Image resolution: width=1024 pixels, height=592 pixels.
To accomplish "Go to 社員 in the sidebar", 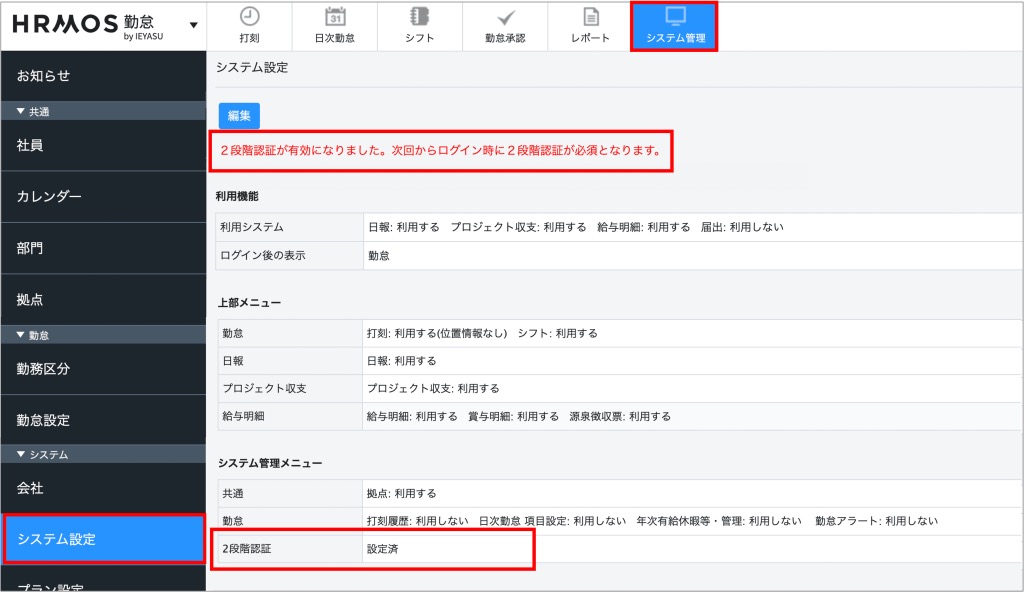I will [x=30, y=146].
